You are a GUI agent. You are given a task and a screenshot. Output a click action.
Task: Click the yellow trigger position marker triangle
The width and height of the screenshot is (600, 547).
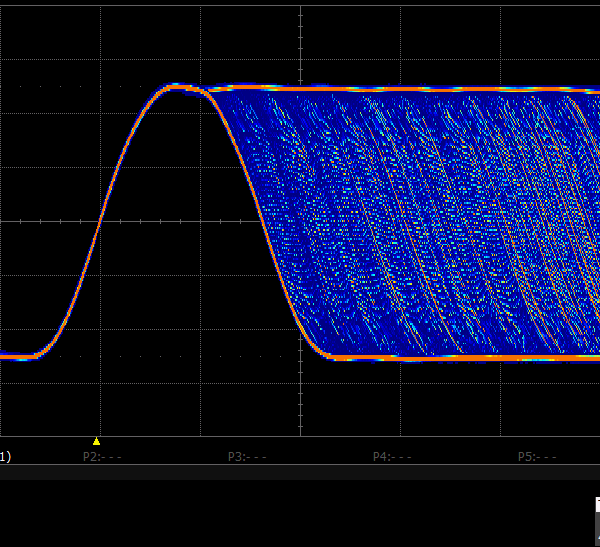pos(96,441)
